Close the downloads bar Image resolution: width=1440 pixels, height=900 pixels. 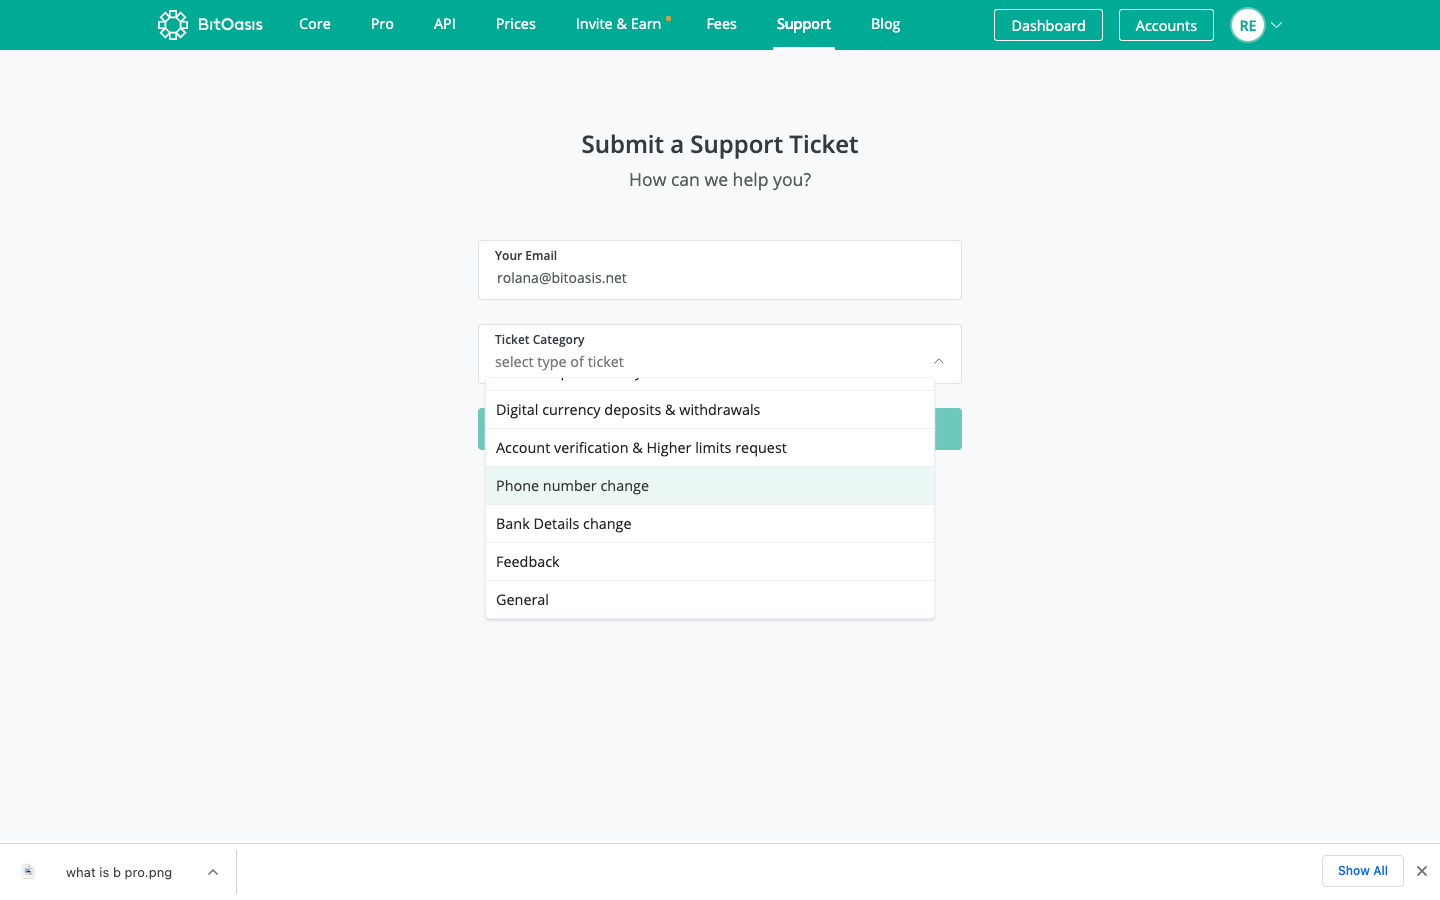pyautogui.click(x=1422, y=871)
